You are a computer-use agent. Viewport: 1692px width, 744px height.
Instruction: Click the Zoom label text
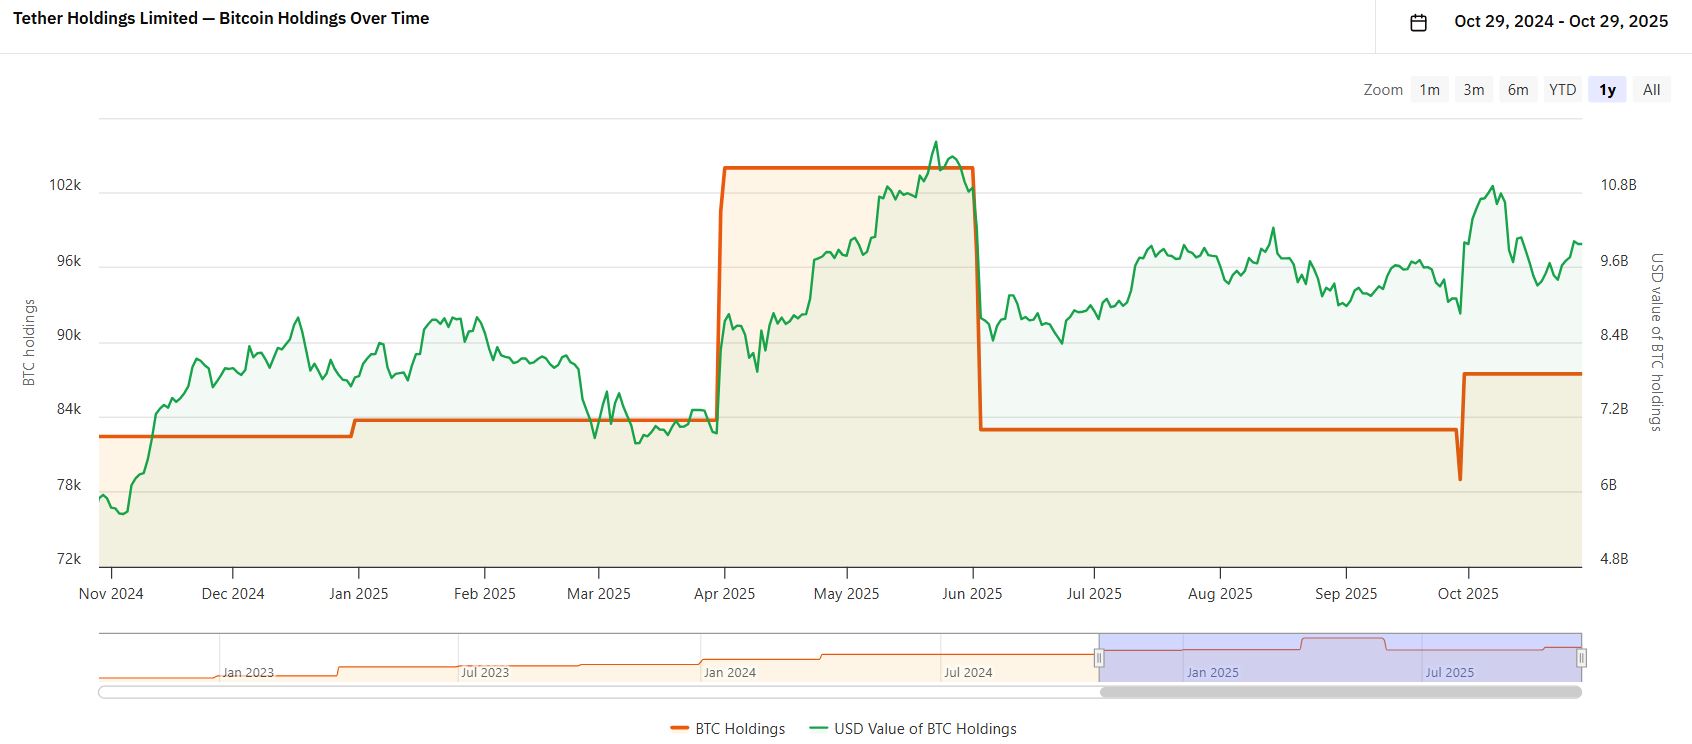1383,90
